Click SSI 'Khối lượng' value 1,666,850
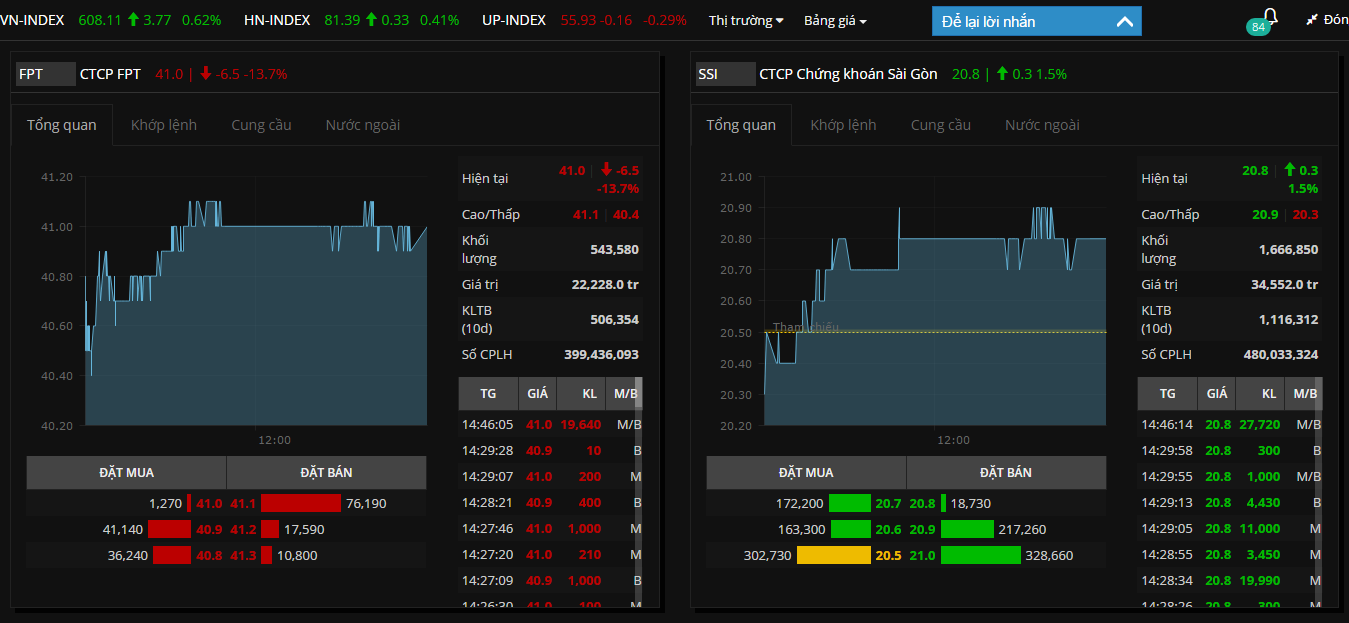 [1289, 249]
